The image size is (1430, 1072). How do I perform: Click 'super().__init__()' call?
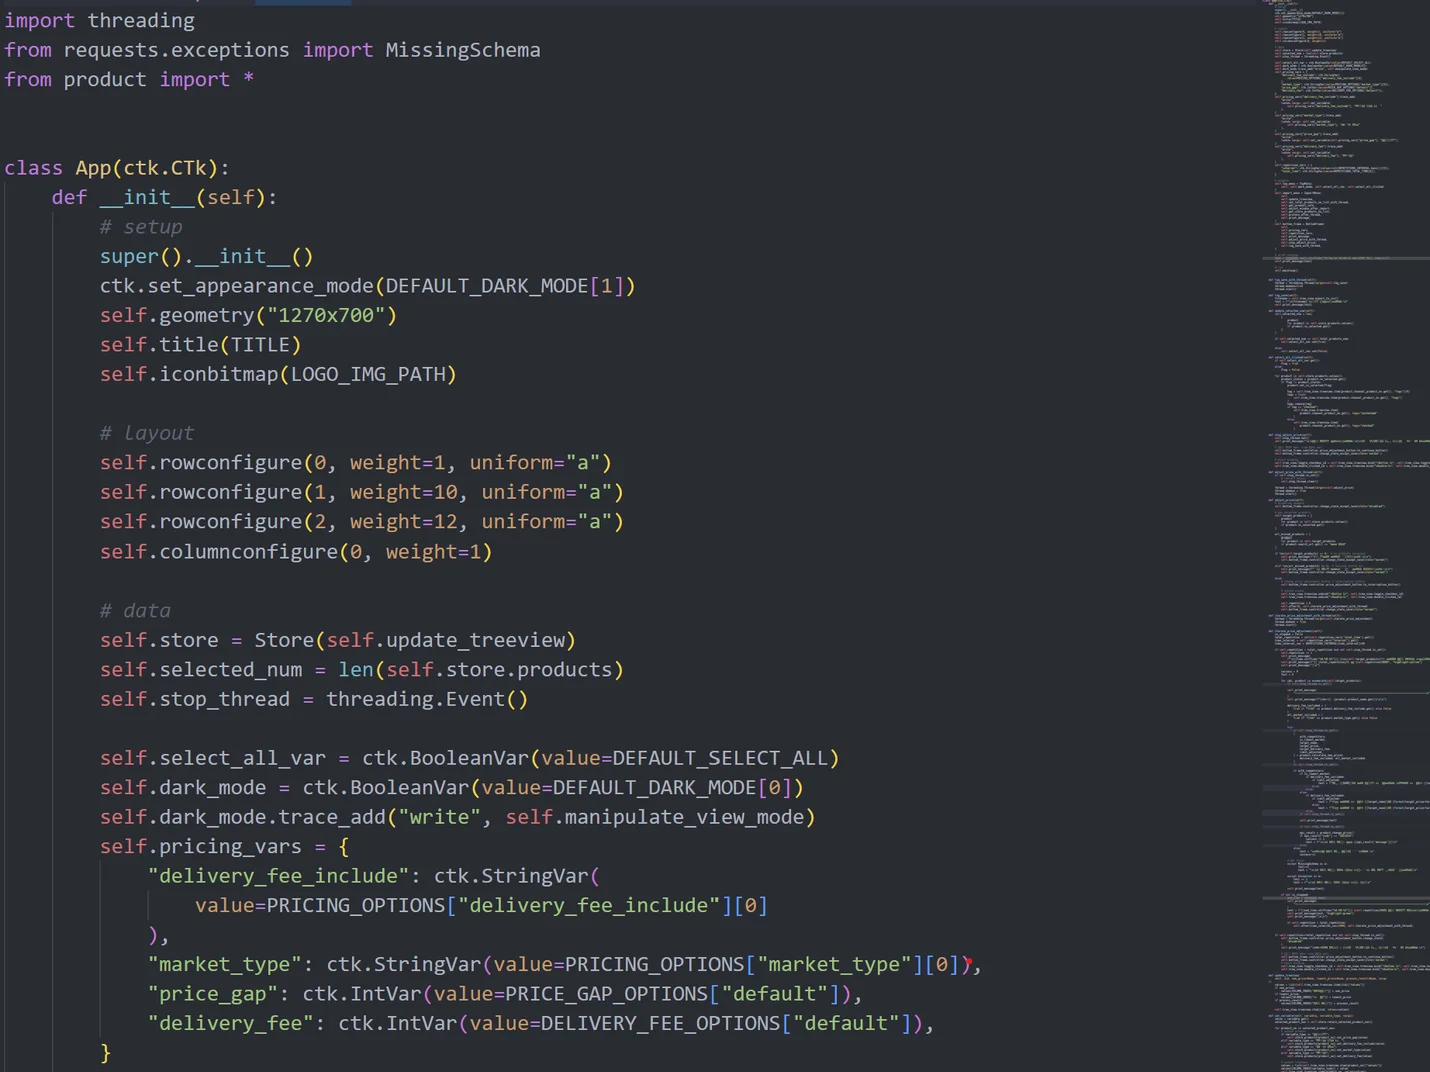pyautogui.click(x=207, y=256)
